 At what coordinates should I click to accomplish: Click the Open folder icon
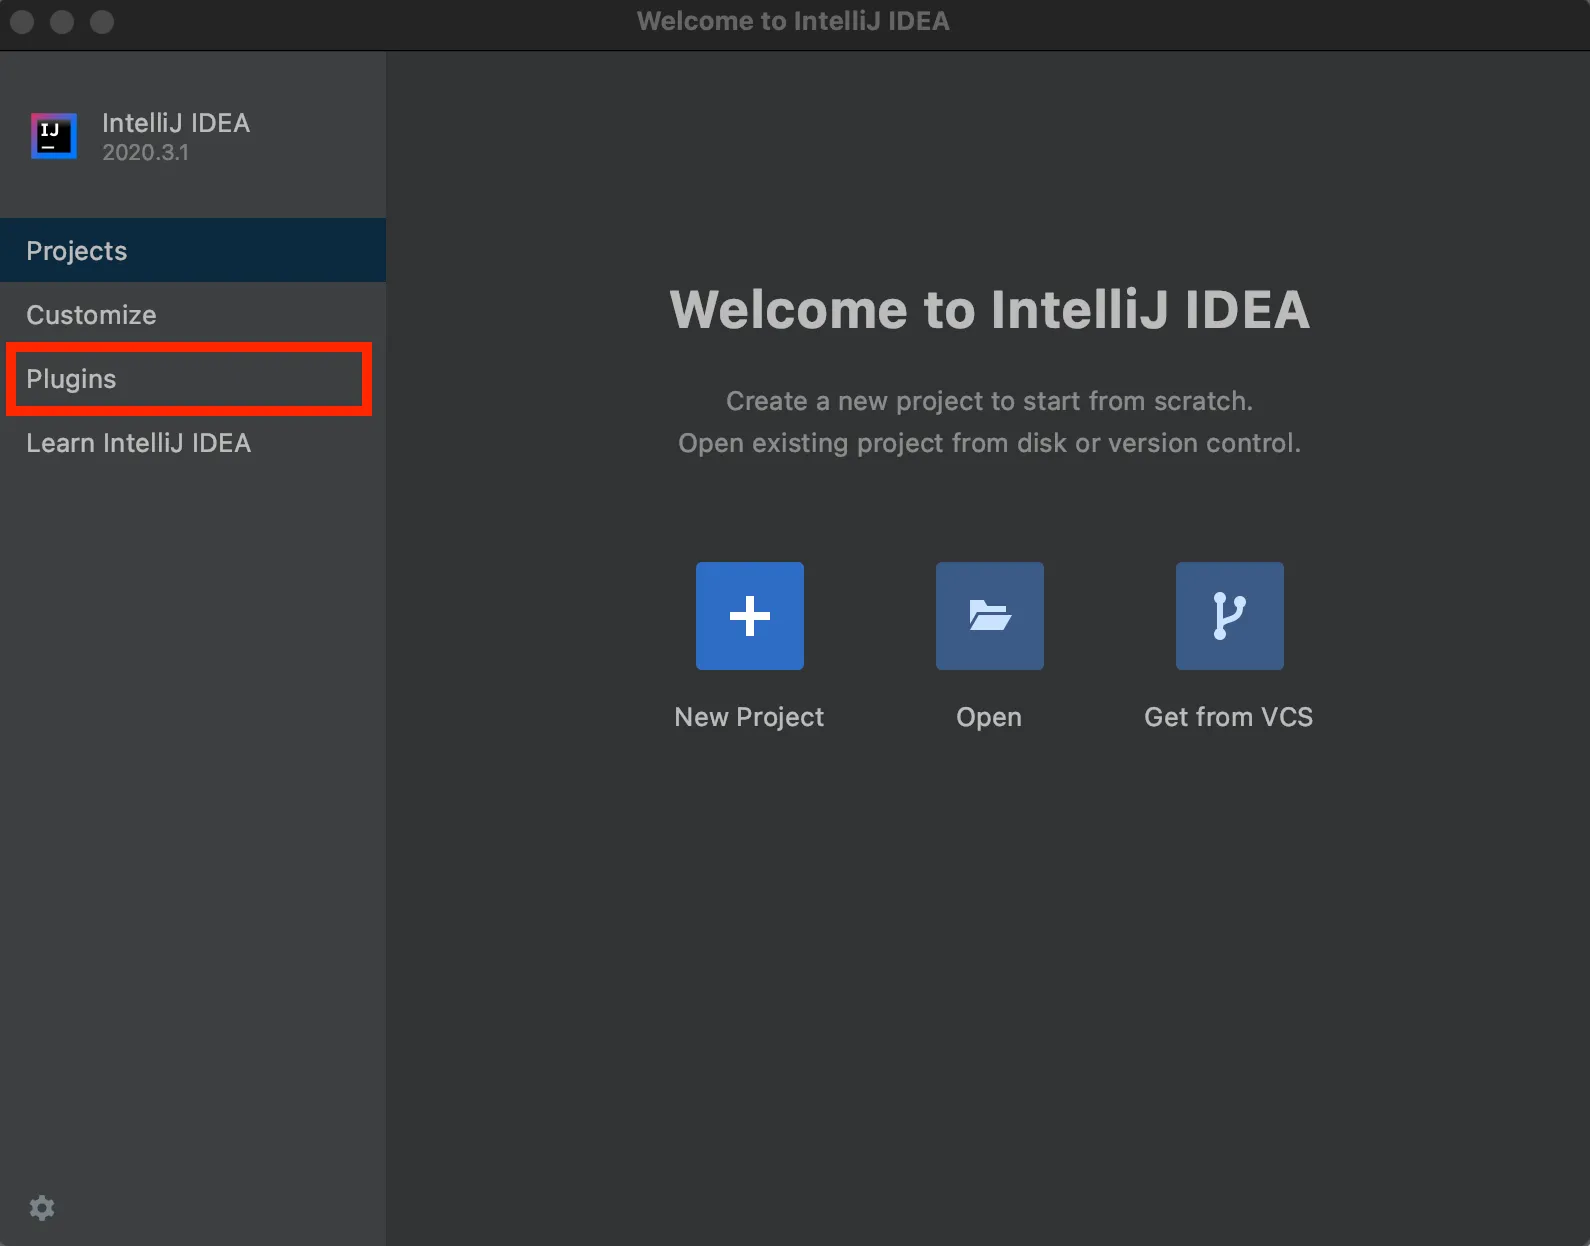[990, 616]
